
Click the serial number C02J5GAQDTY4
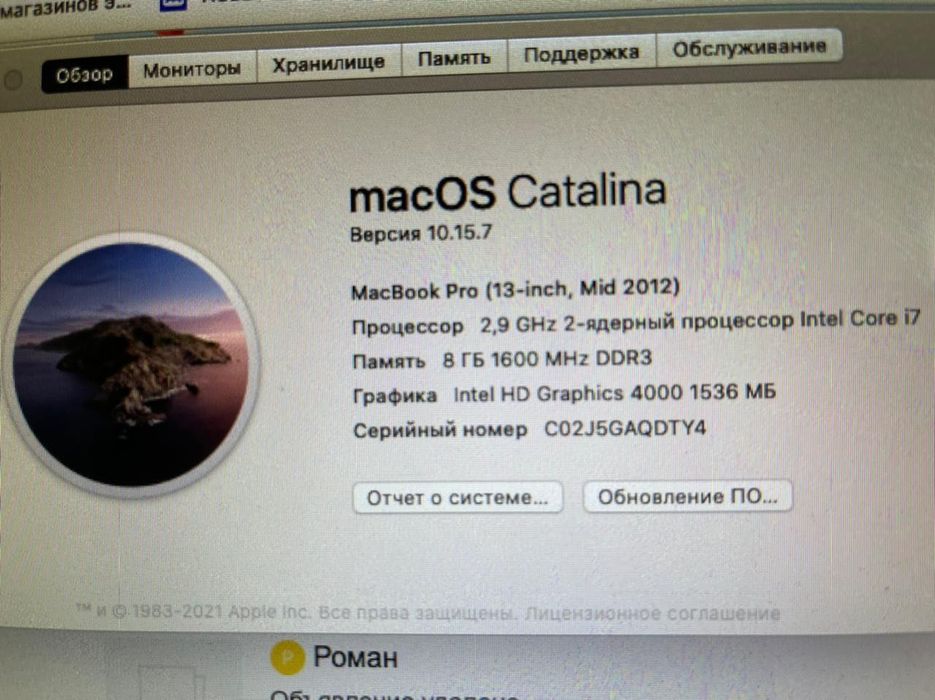click(x=625, y=428)
